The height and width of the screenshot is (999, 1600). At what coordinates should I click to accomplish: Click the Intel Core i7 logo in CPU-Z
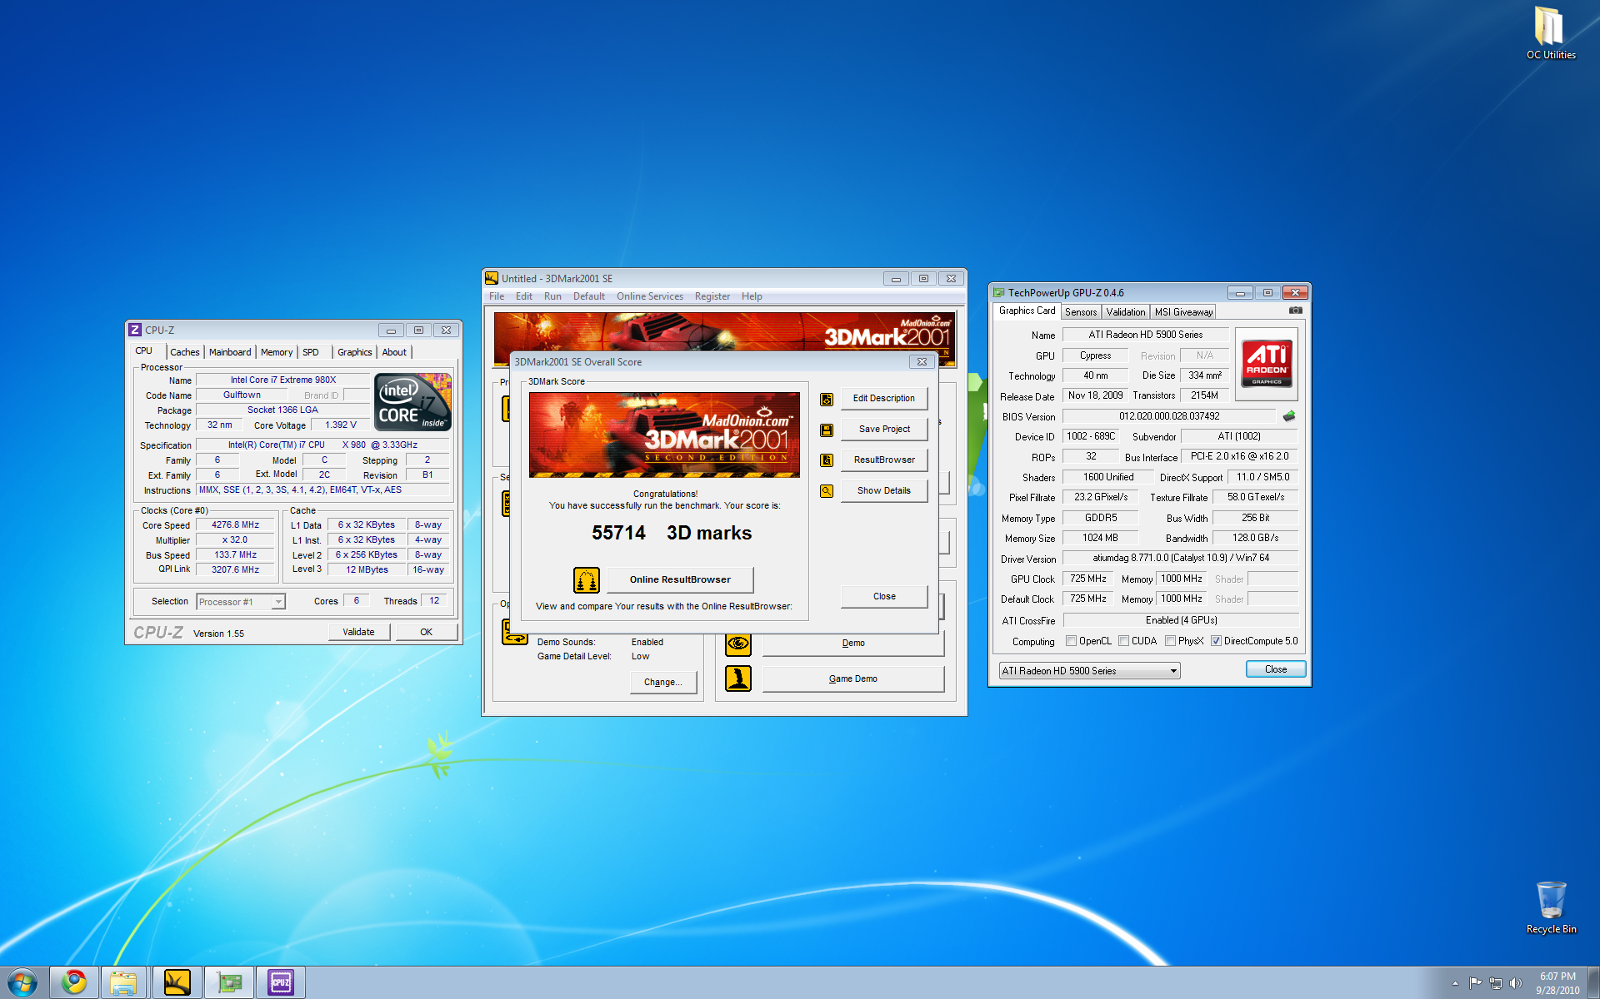click(x=413, y=402)
